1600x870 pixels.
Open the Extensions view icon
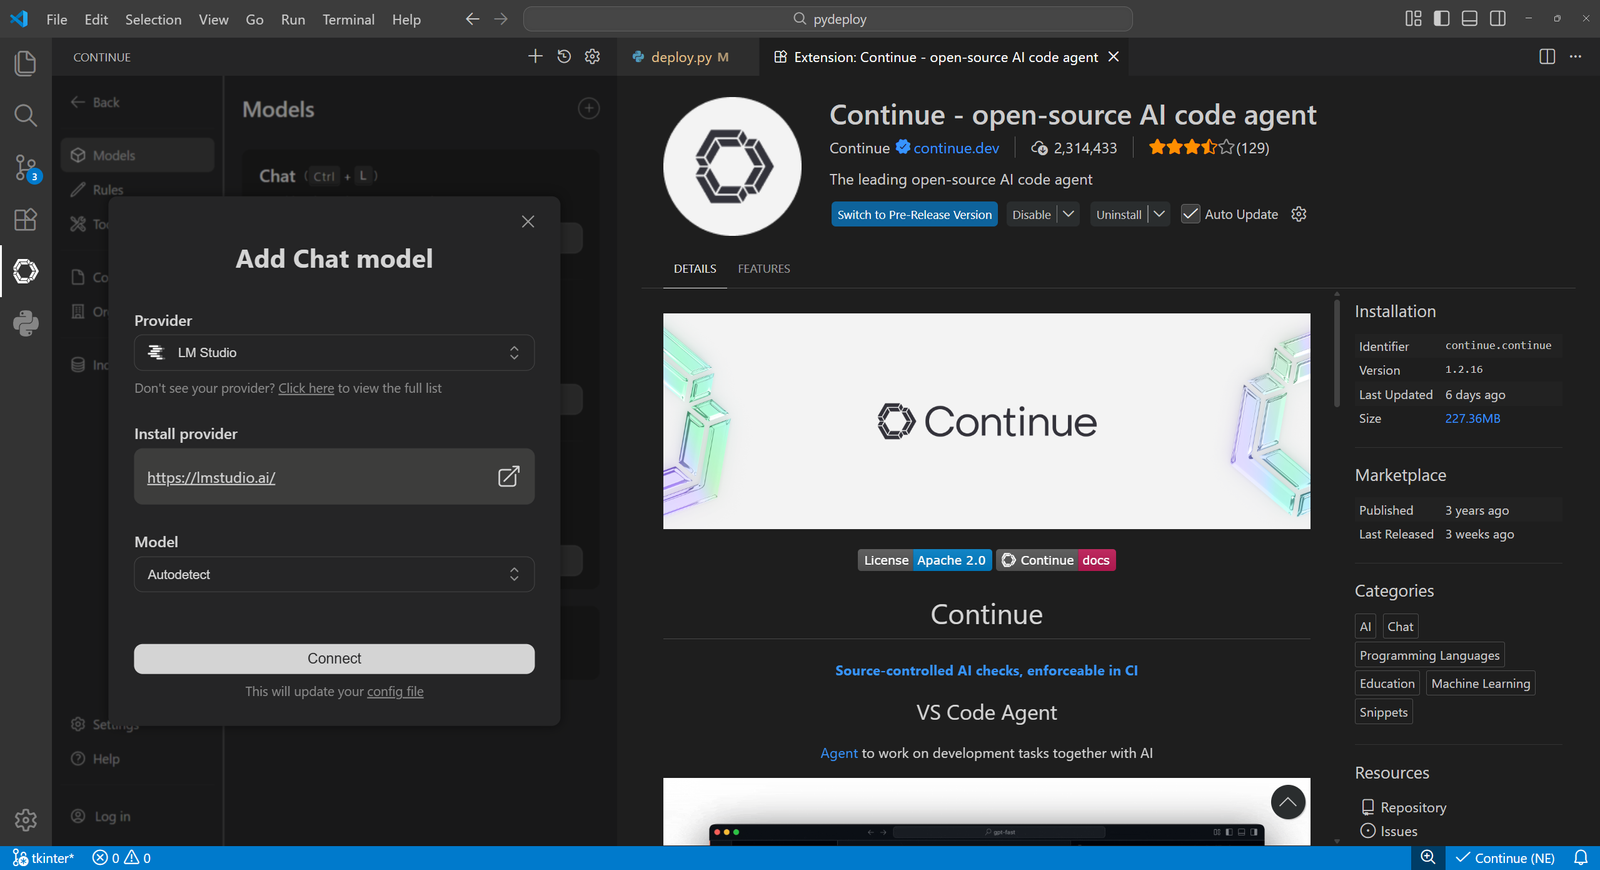pyautogui.click(x=25, y=219)
